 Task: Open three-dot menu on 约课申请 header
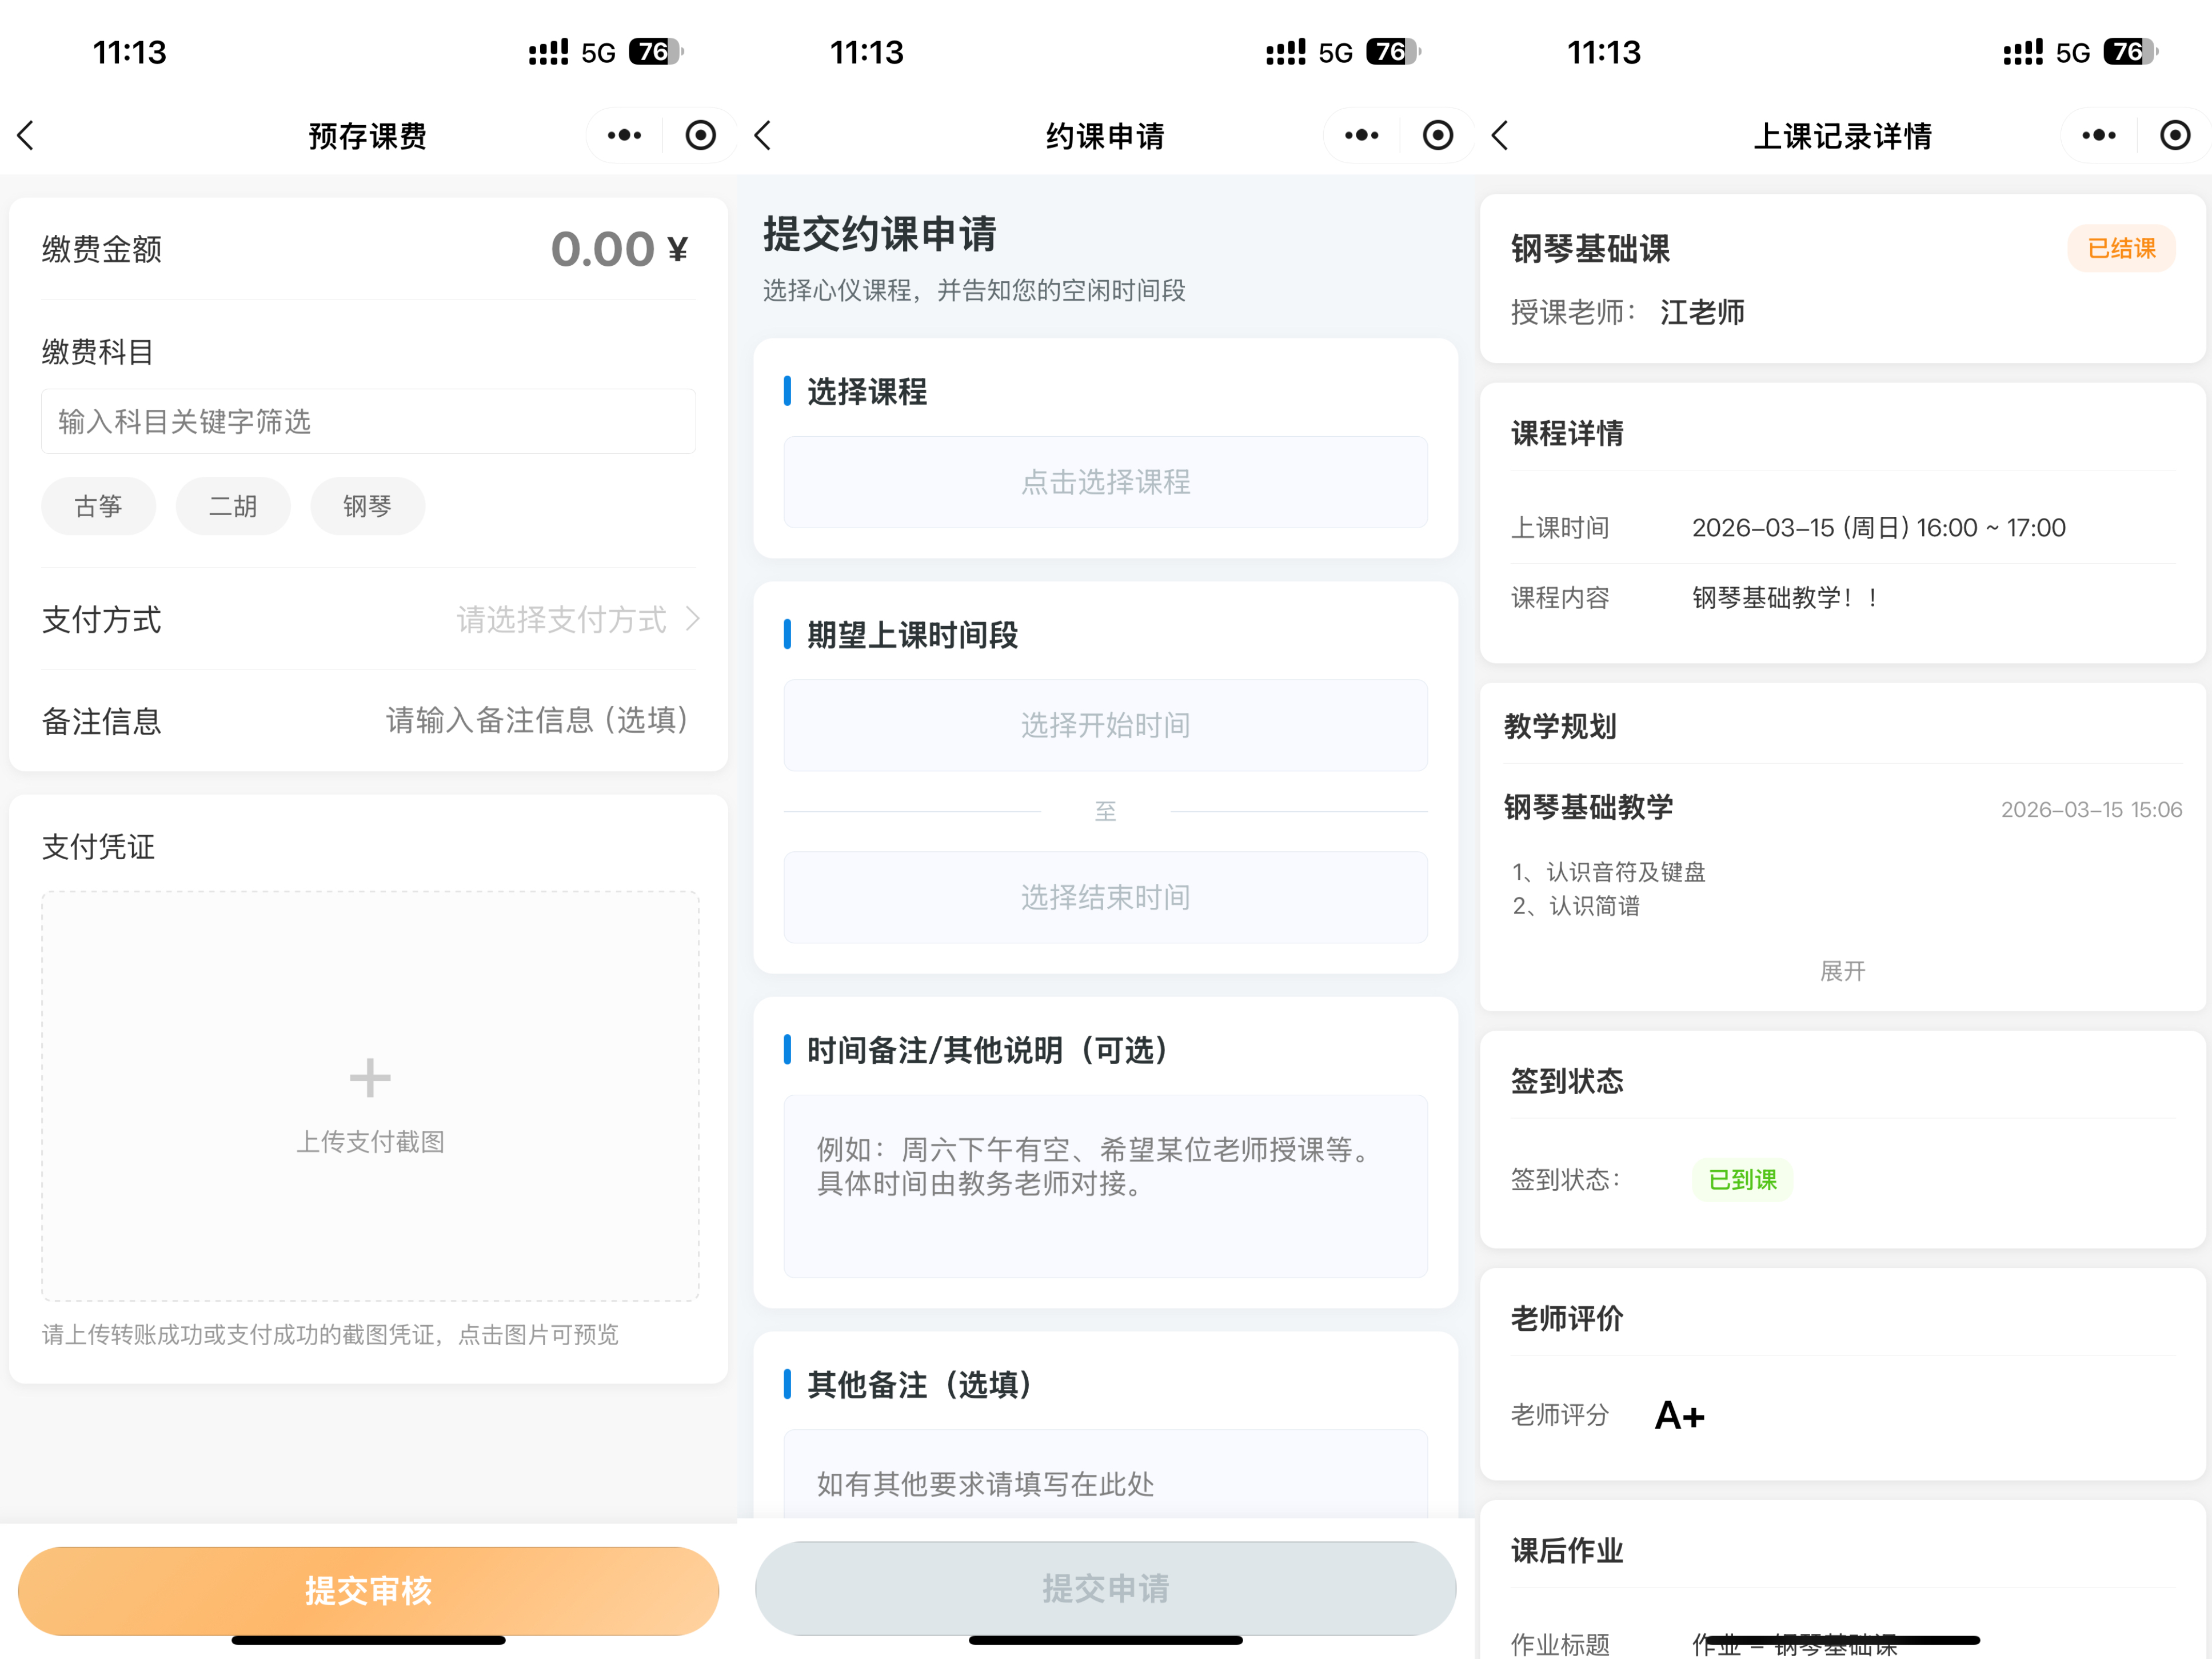click(1361, 135)
